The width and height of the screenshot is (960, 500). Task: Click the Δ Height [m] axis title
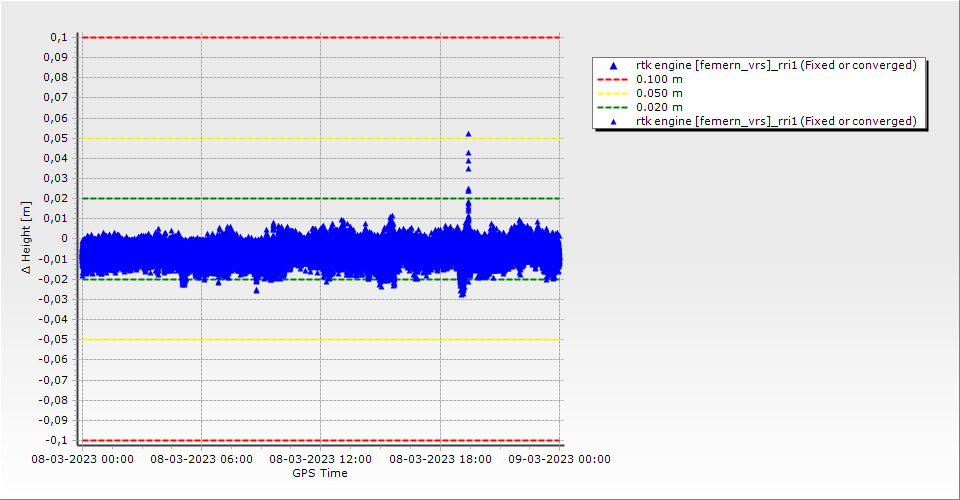click(28, 238)
